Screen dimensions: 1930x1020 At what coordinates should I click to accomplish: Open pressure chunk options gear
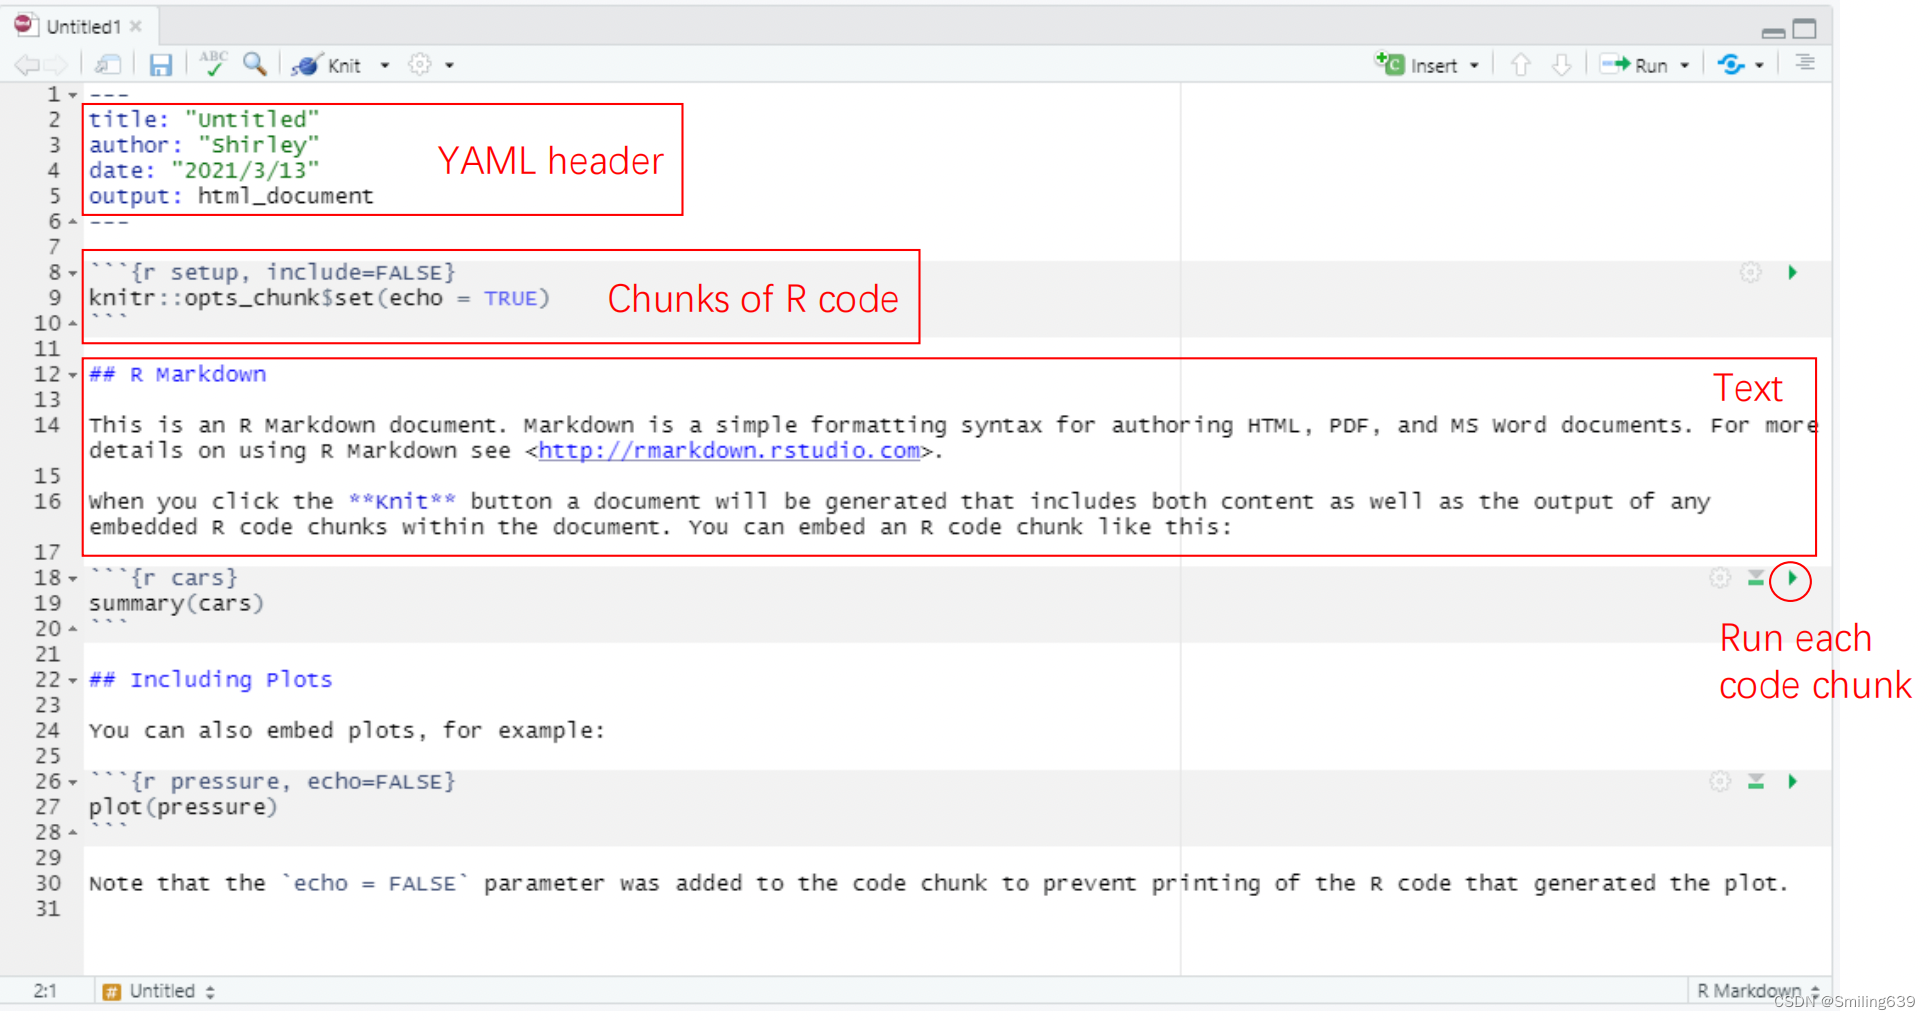[x=1720, y=781]
